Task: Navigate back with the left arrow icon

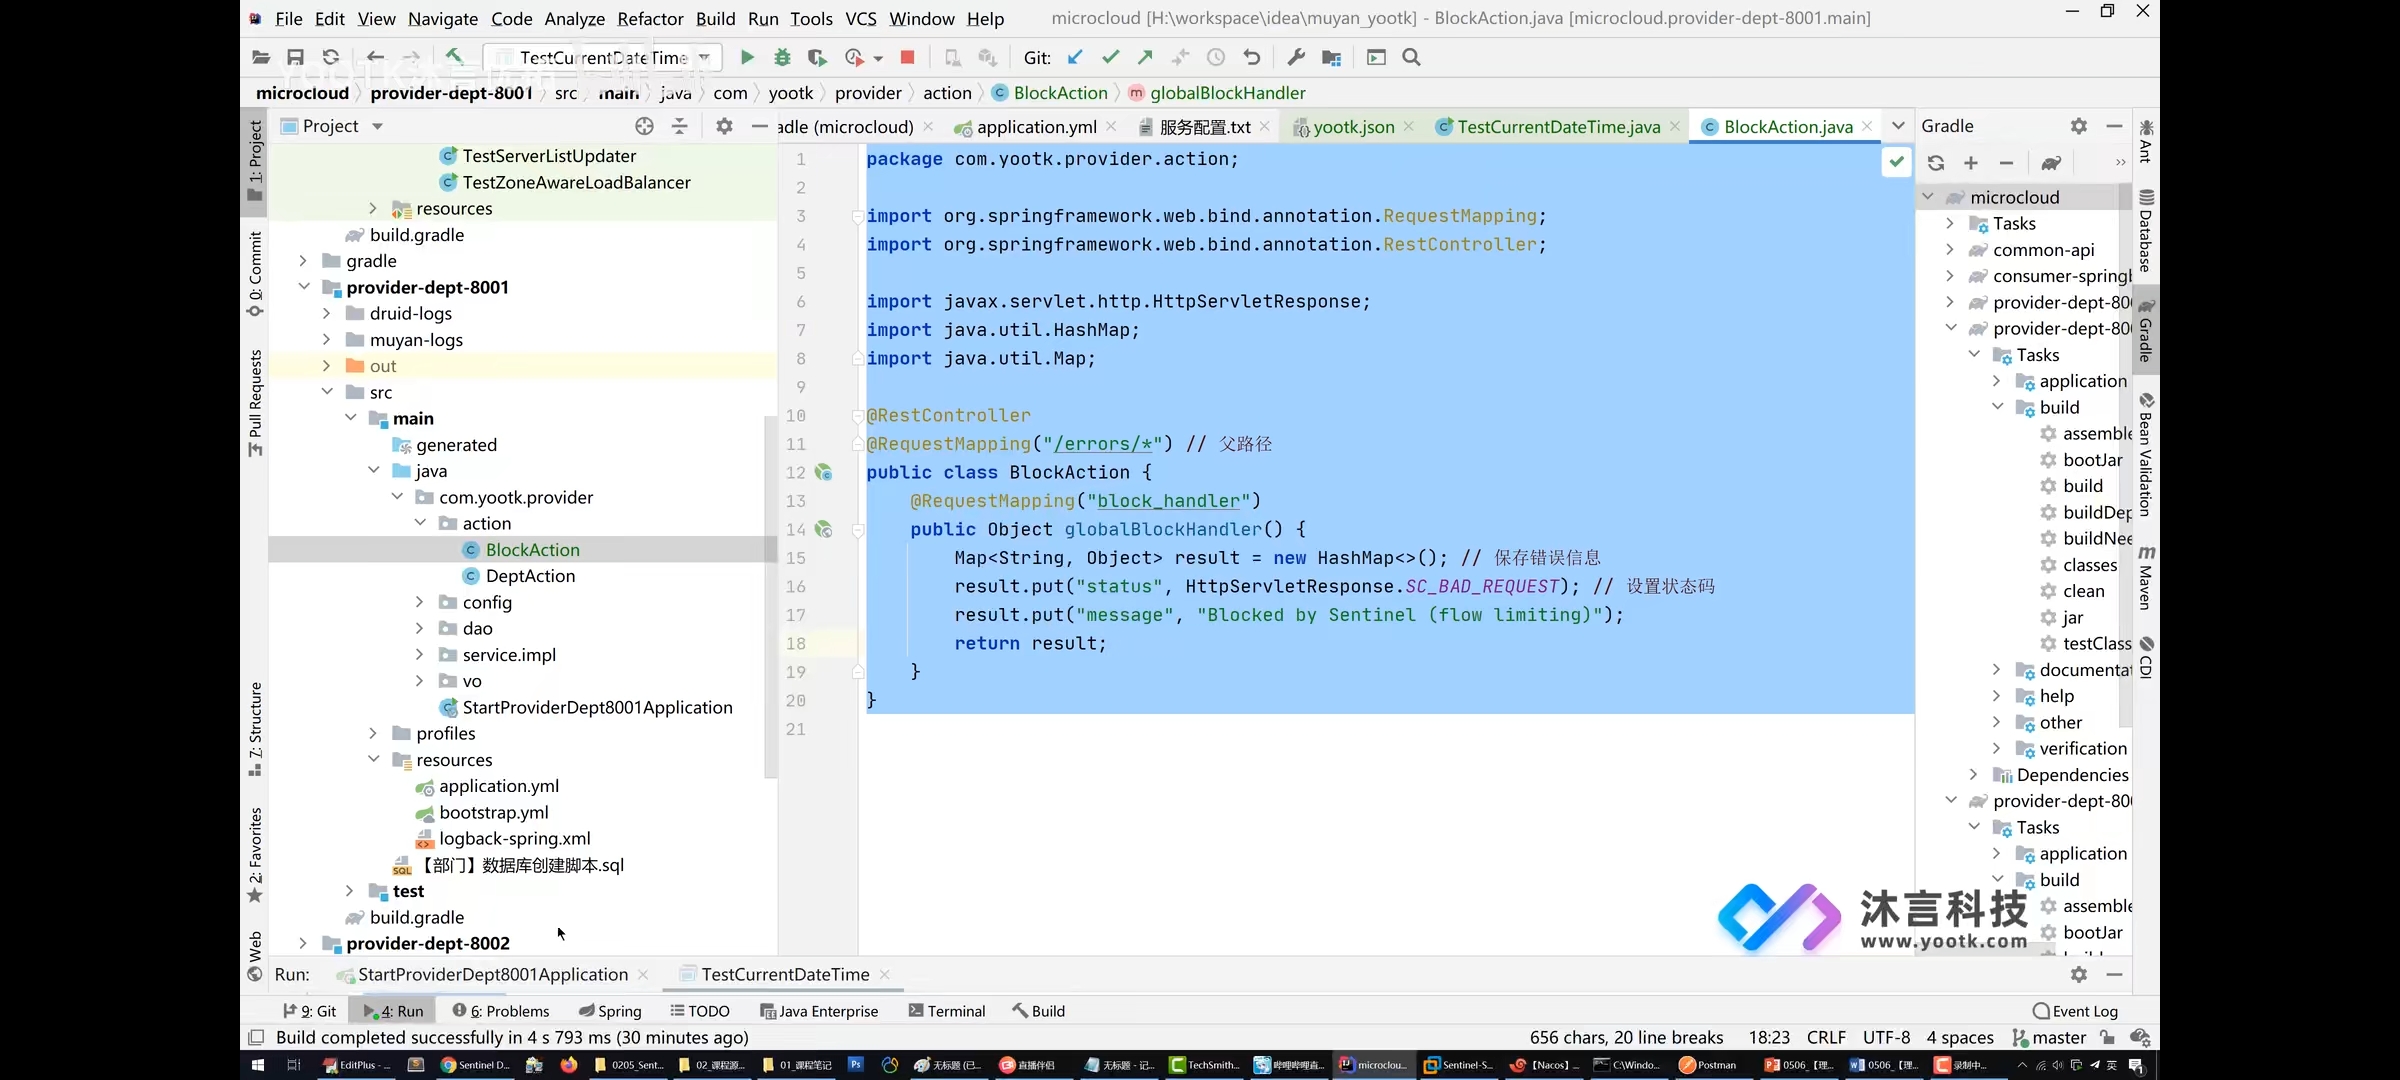Action: (x=375, y=58)
